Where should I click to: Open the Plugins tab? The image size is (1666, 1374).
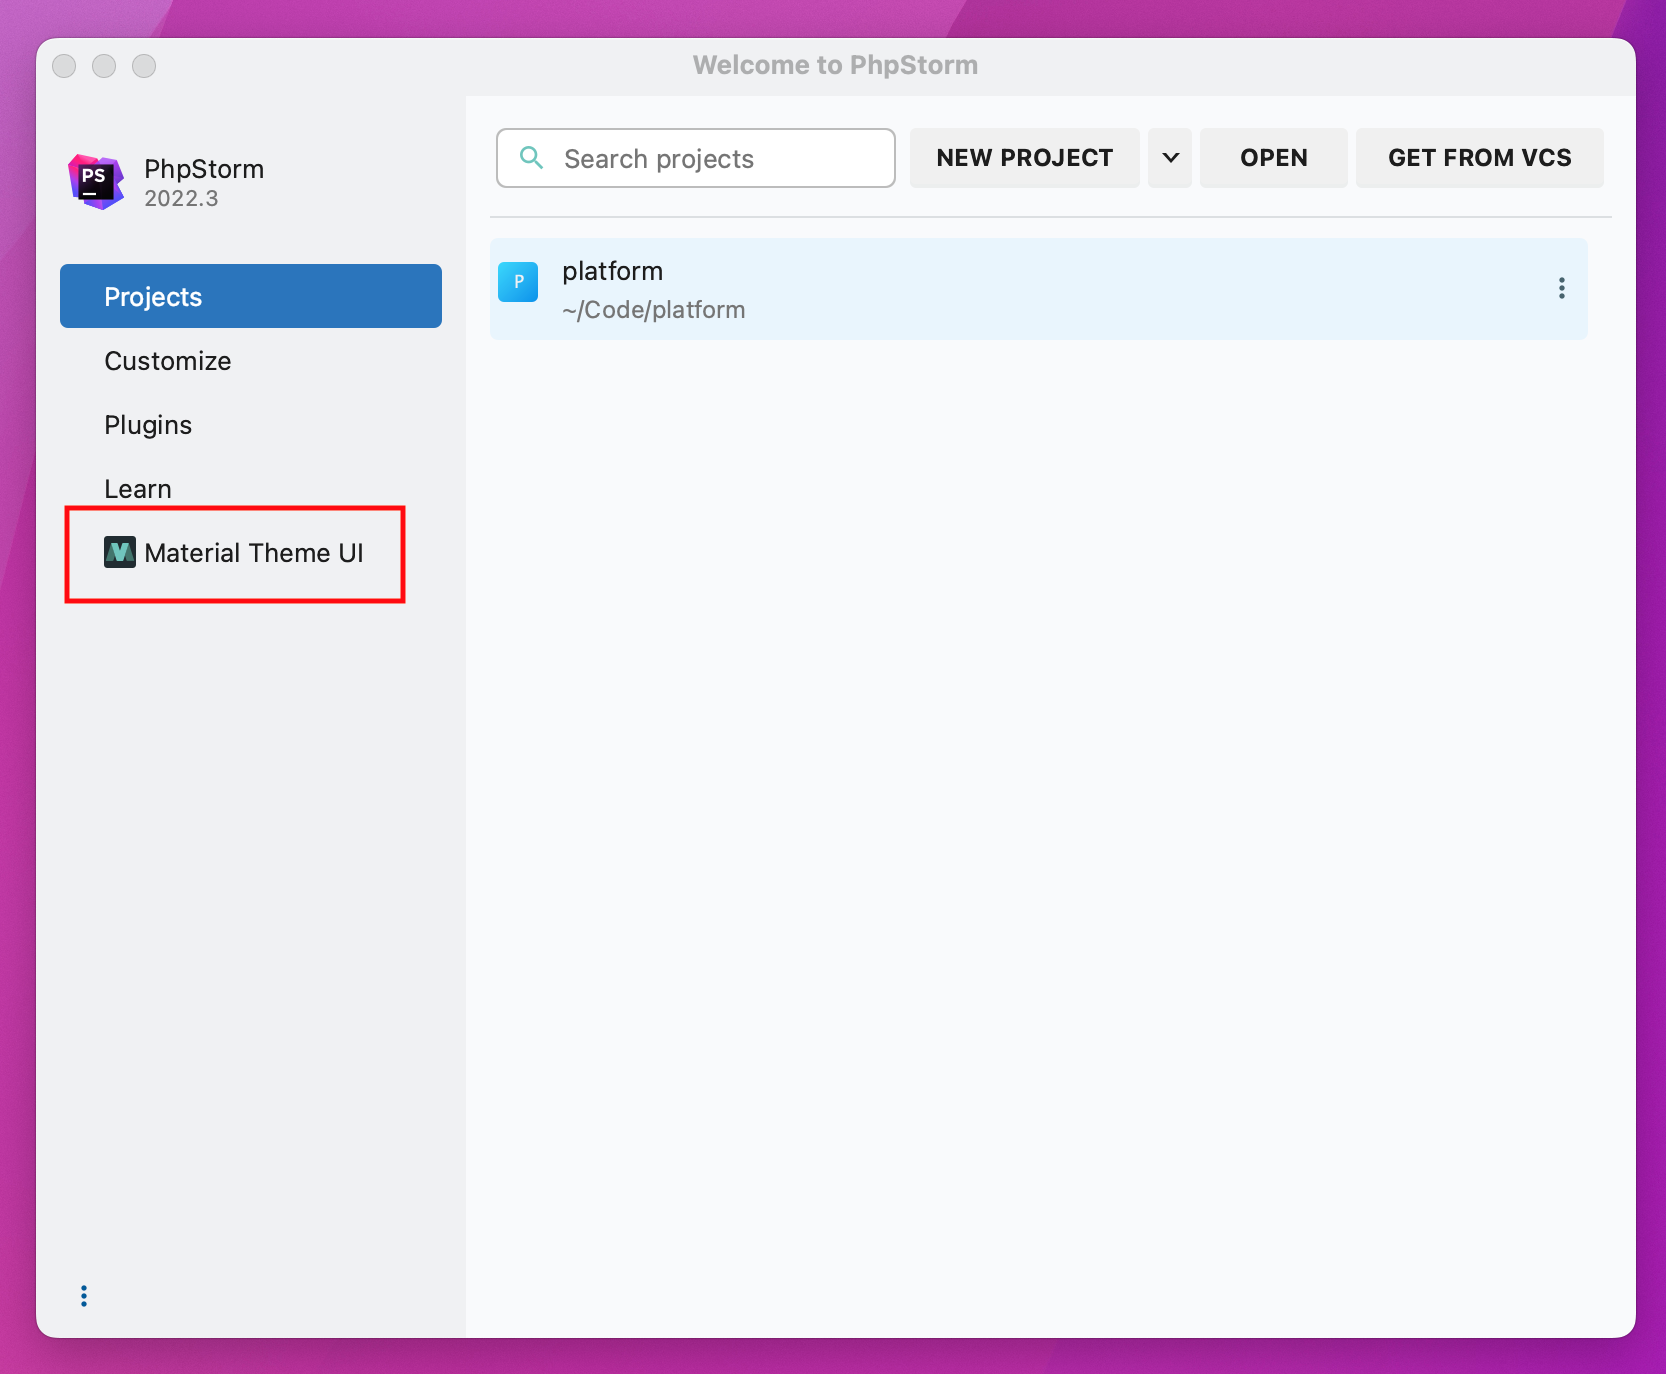pyautogui.click(x=251, y=424)
